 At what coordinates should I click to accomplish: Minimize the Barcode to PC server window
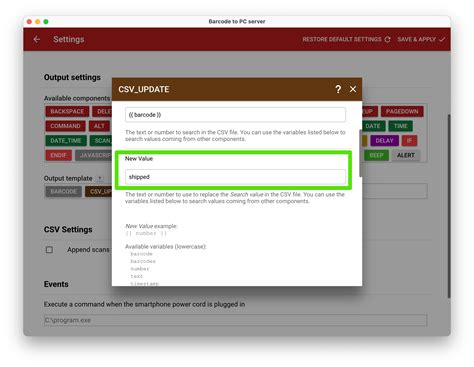pyautogui.click(x=38, y=22)
